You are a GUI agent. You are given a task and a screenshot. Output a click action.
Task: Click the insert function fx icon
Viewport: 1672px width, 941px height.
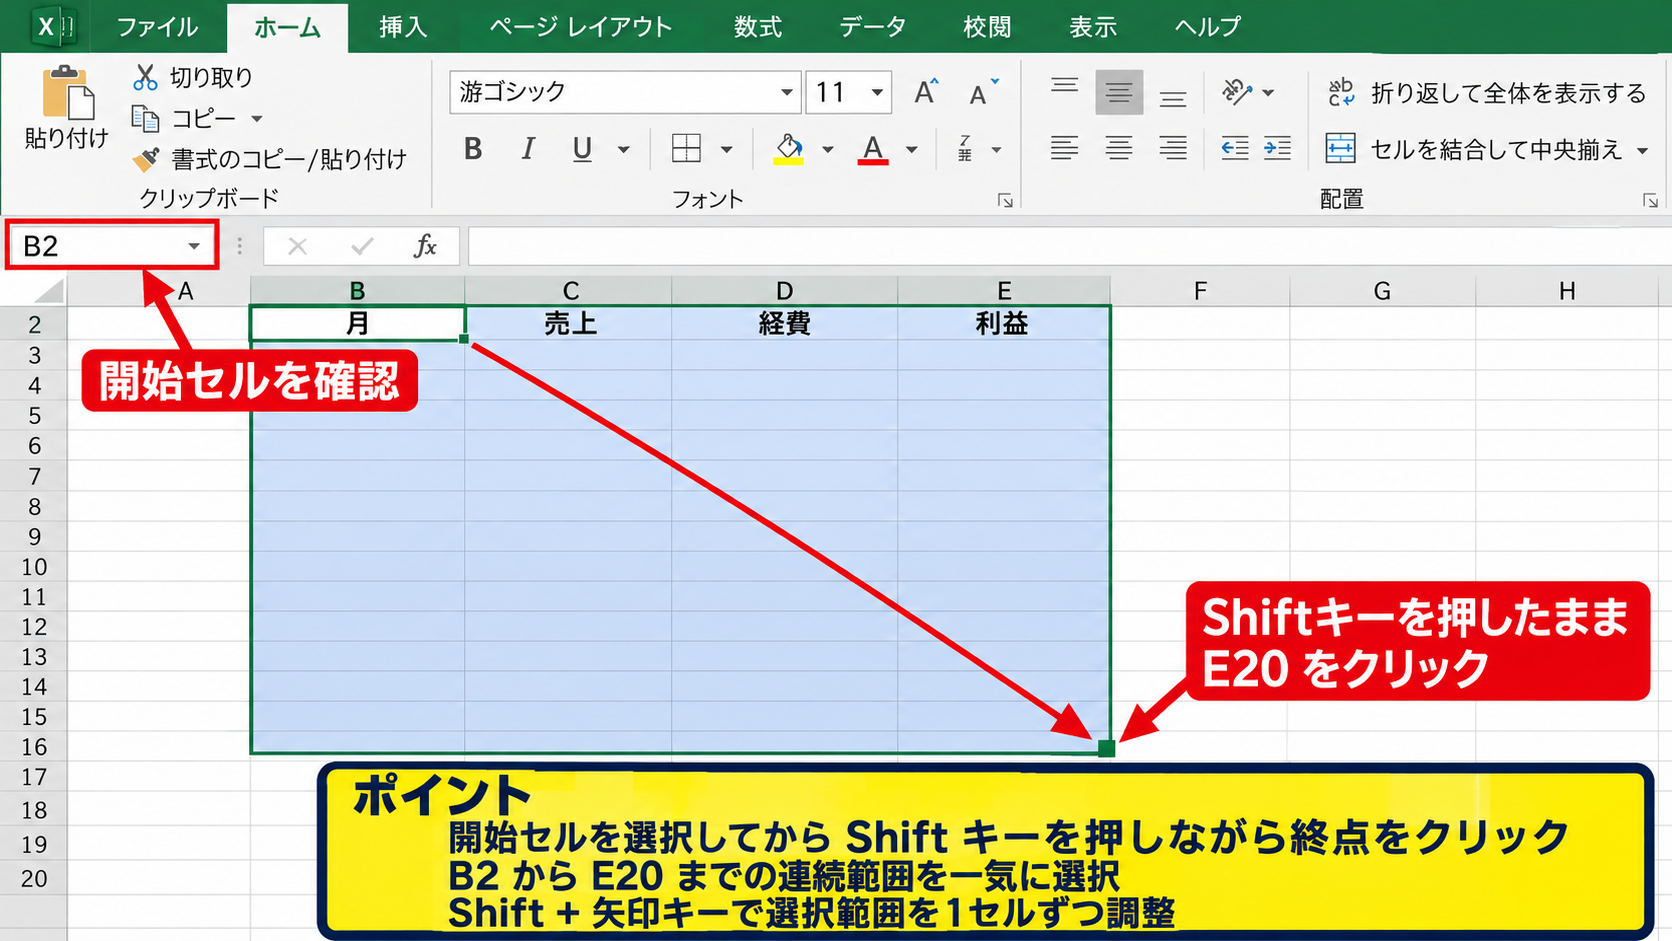[425, 246]
